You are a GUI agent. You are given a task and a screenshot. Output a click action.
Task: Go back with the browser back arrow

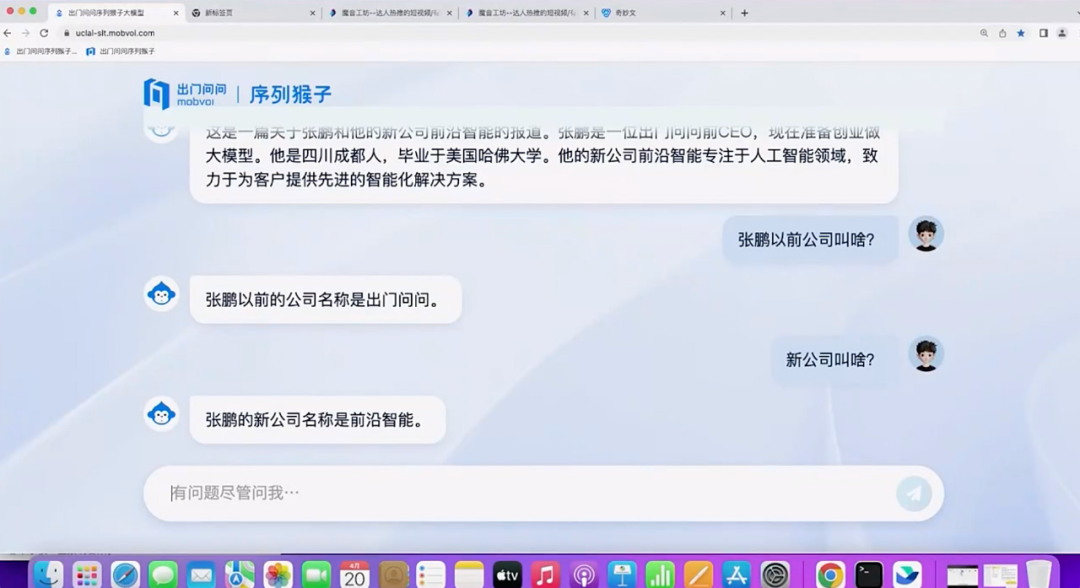tap(8, 33)
